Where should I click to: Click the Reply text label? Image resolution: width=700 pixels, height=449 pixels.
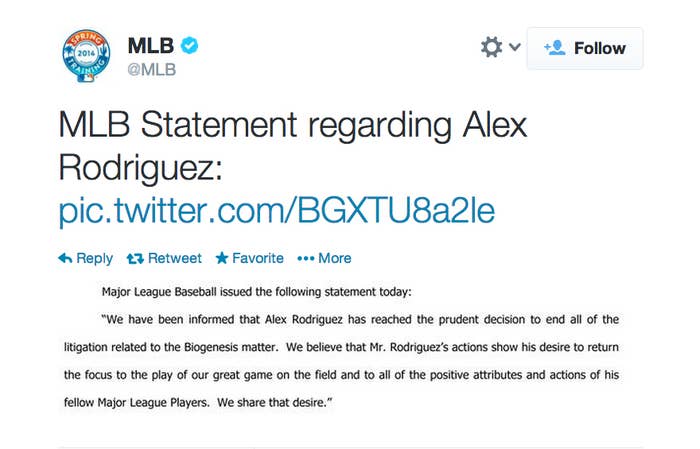point(94,258)
